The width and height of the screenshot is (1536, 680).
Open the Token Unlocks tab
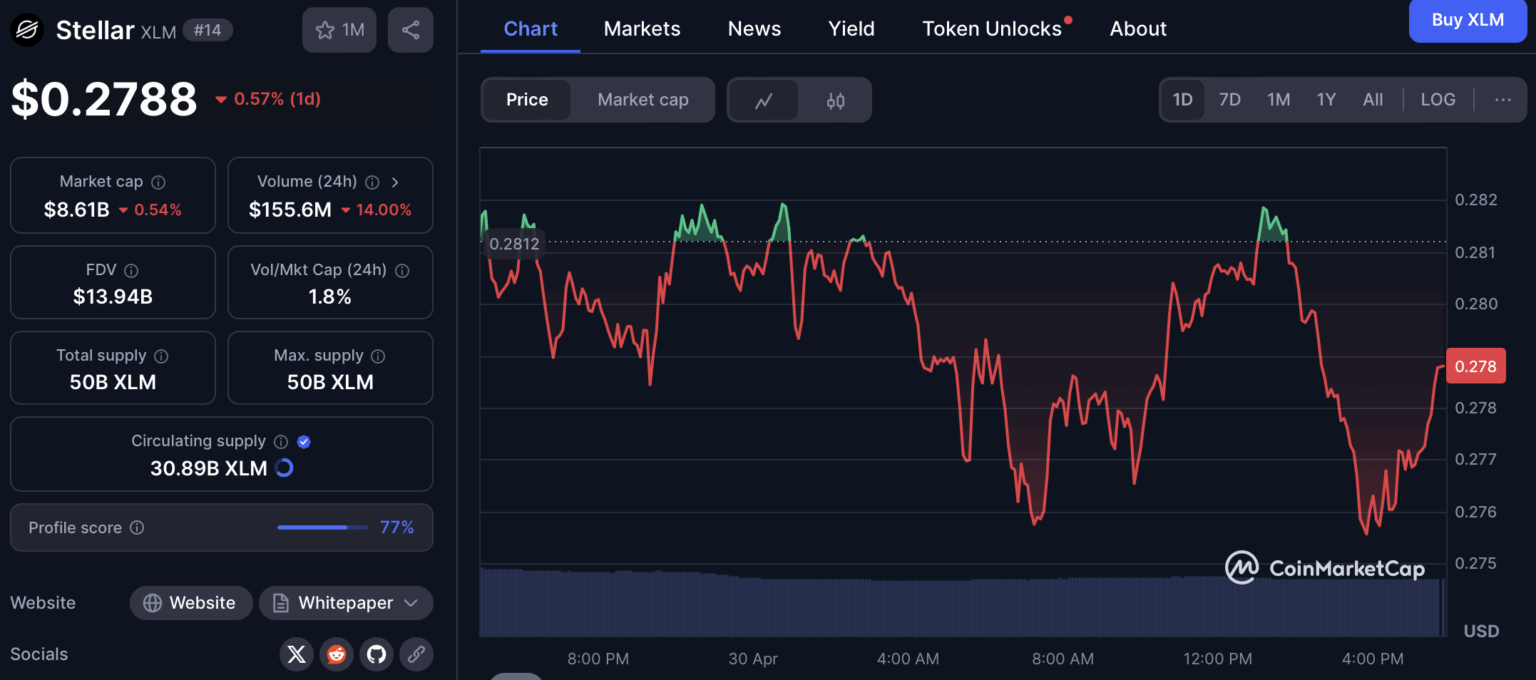coord(990,28)
